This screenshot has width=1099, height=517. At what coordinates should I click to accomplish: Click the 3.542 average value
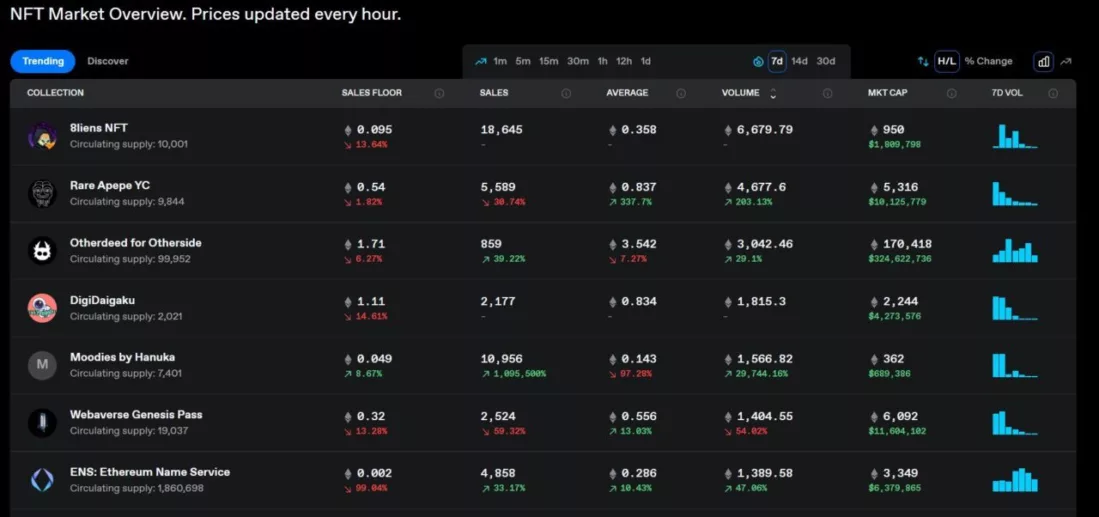click(x=639, y=244)
